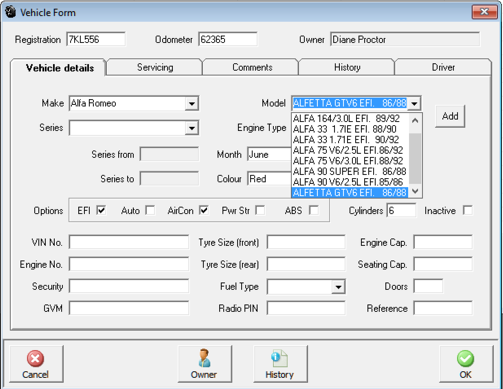Select ALFA 75 V6/3.0L EFI 88/92
503x389 pixels.
point(350,161)
